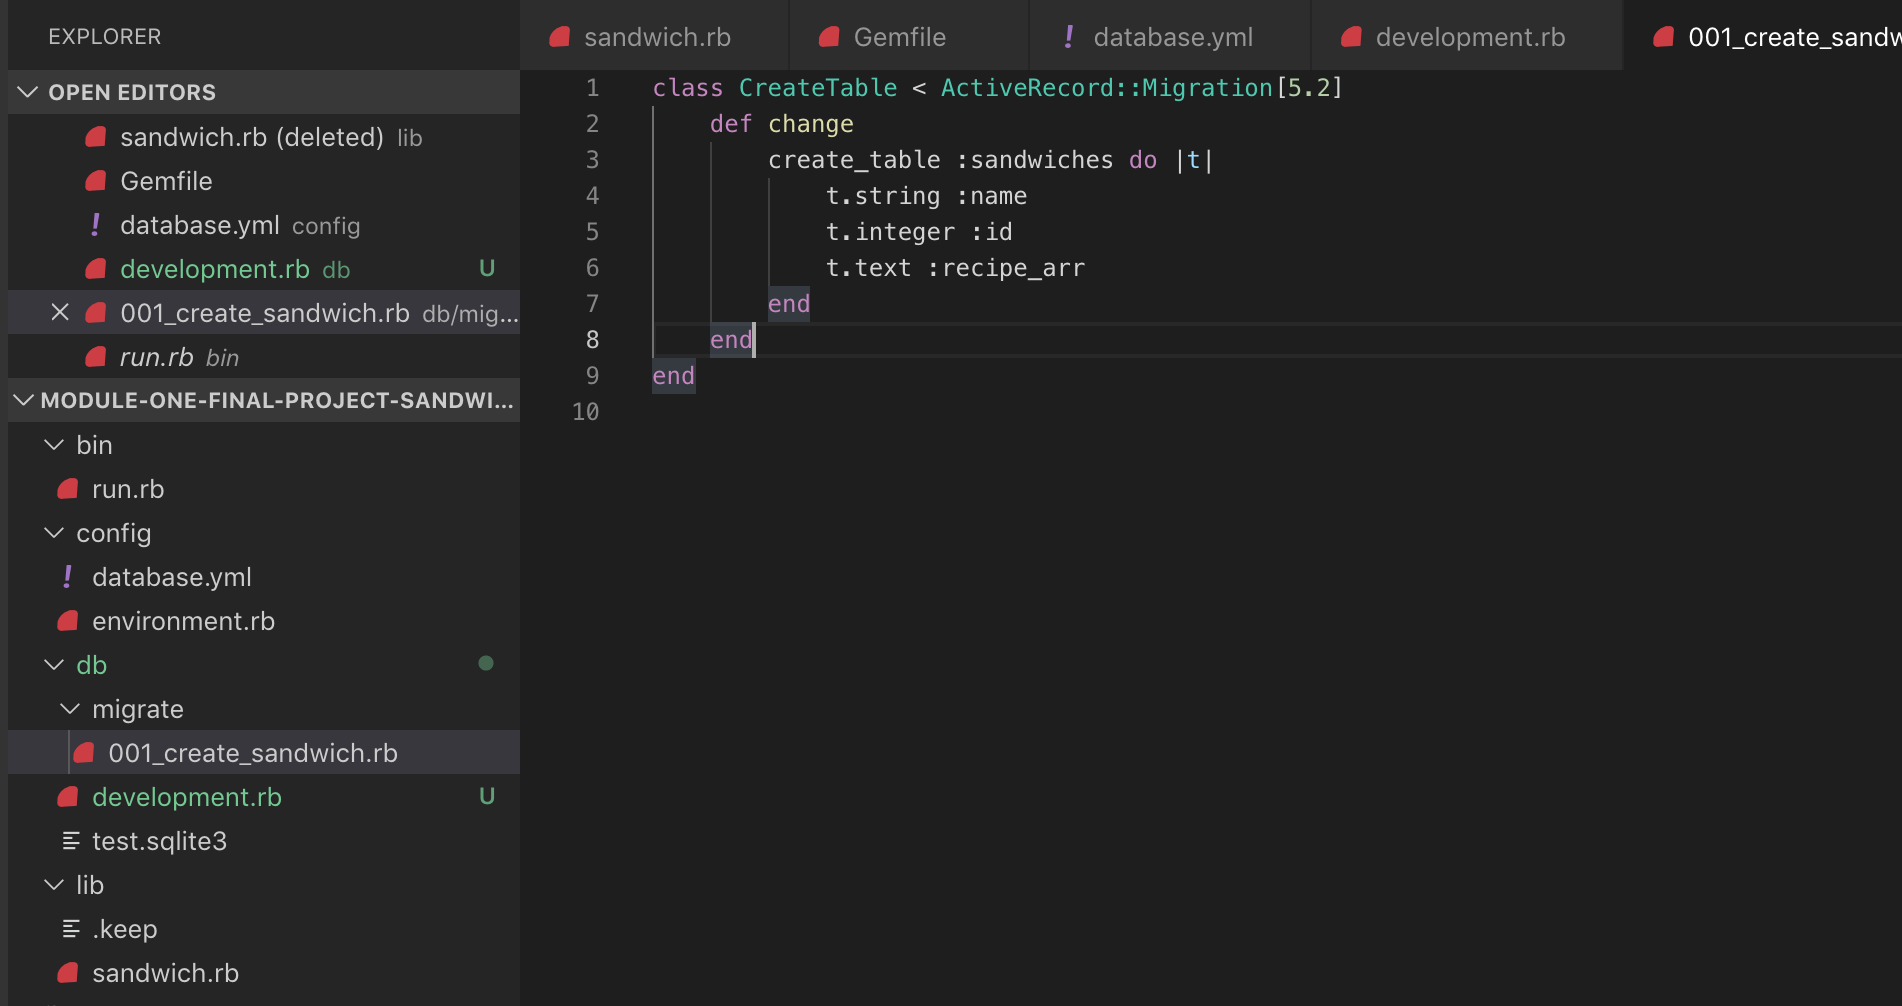The image size is (1902, 1006).
Task: Switch to the development.rb tab
Action: click(1469, 37)
